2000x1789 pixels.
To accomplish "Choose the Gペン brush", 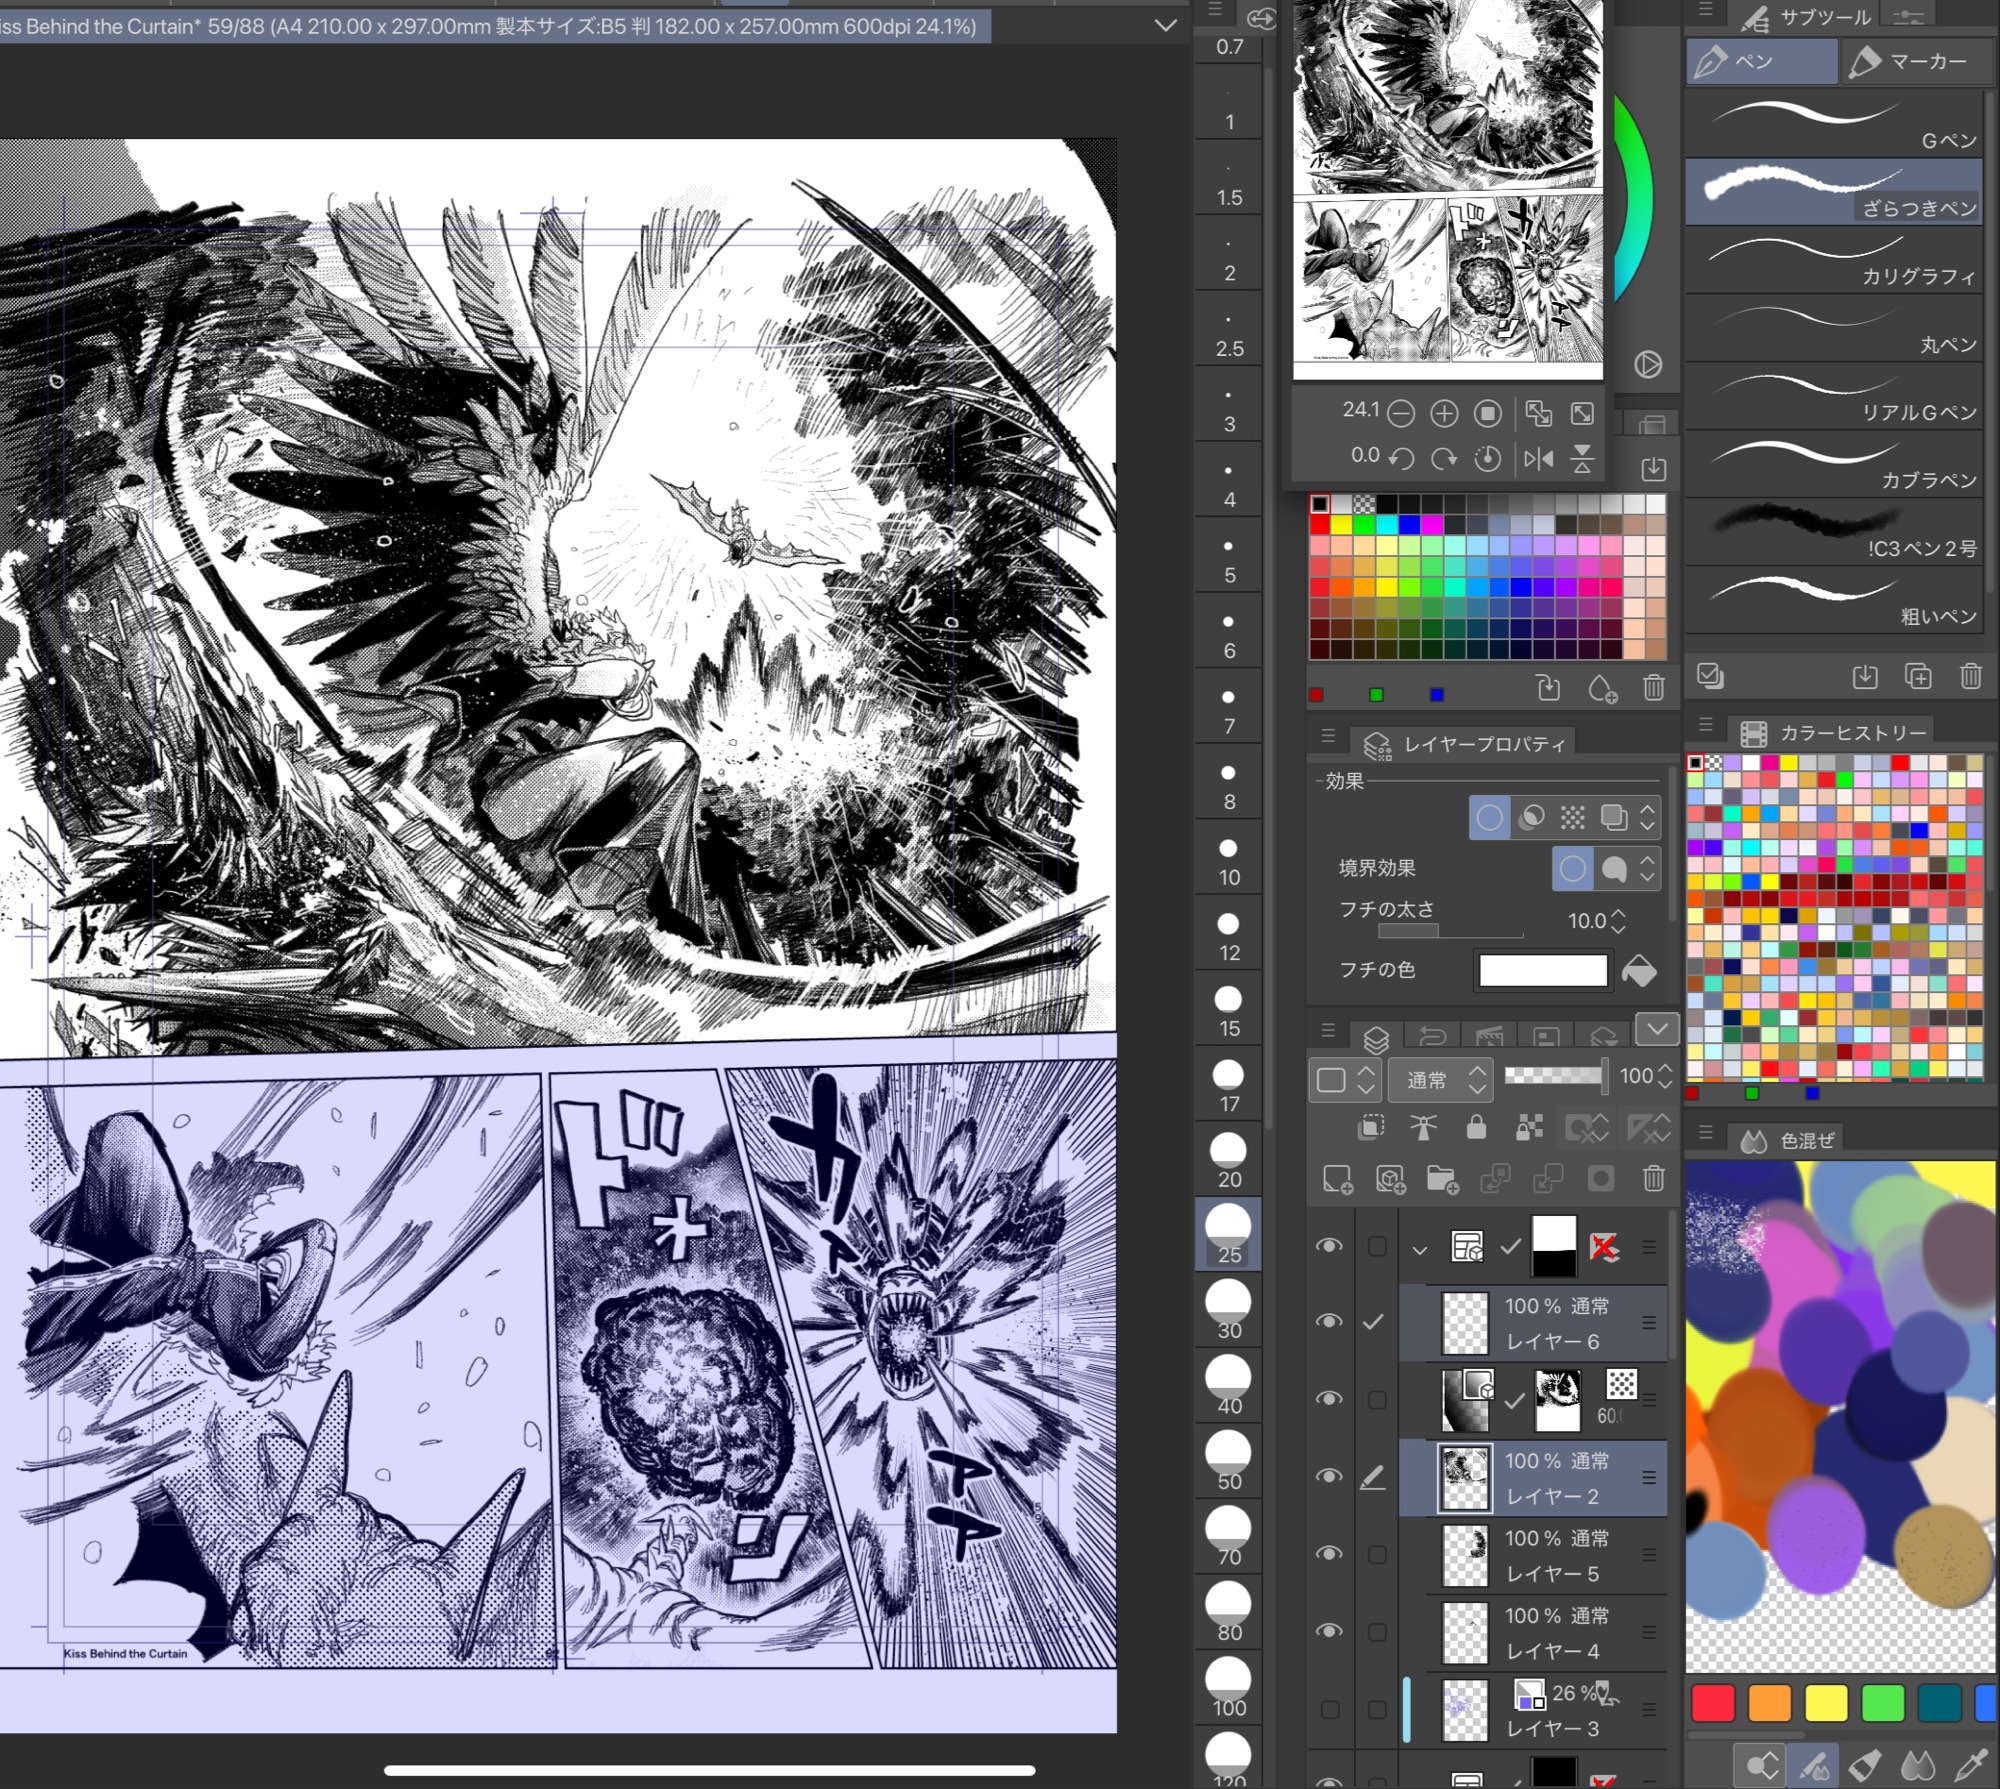I will [1833, 123].
